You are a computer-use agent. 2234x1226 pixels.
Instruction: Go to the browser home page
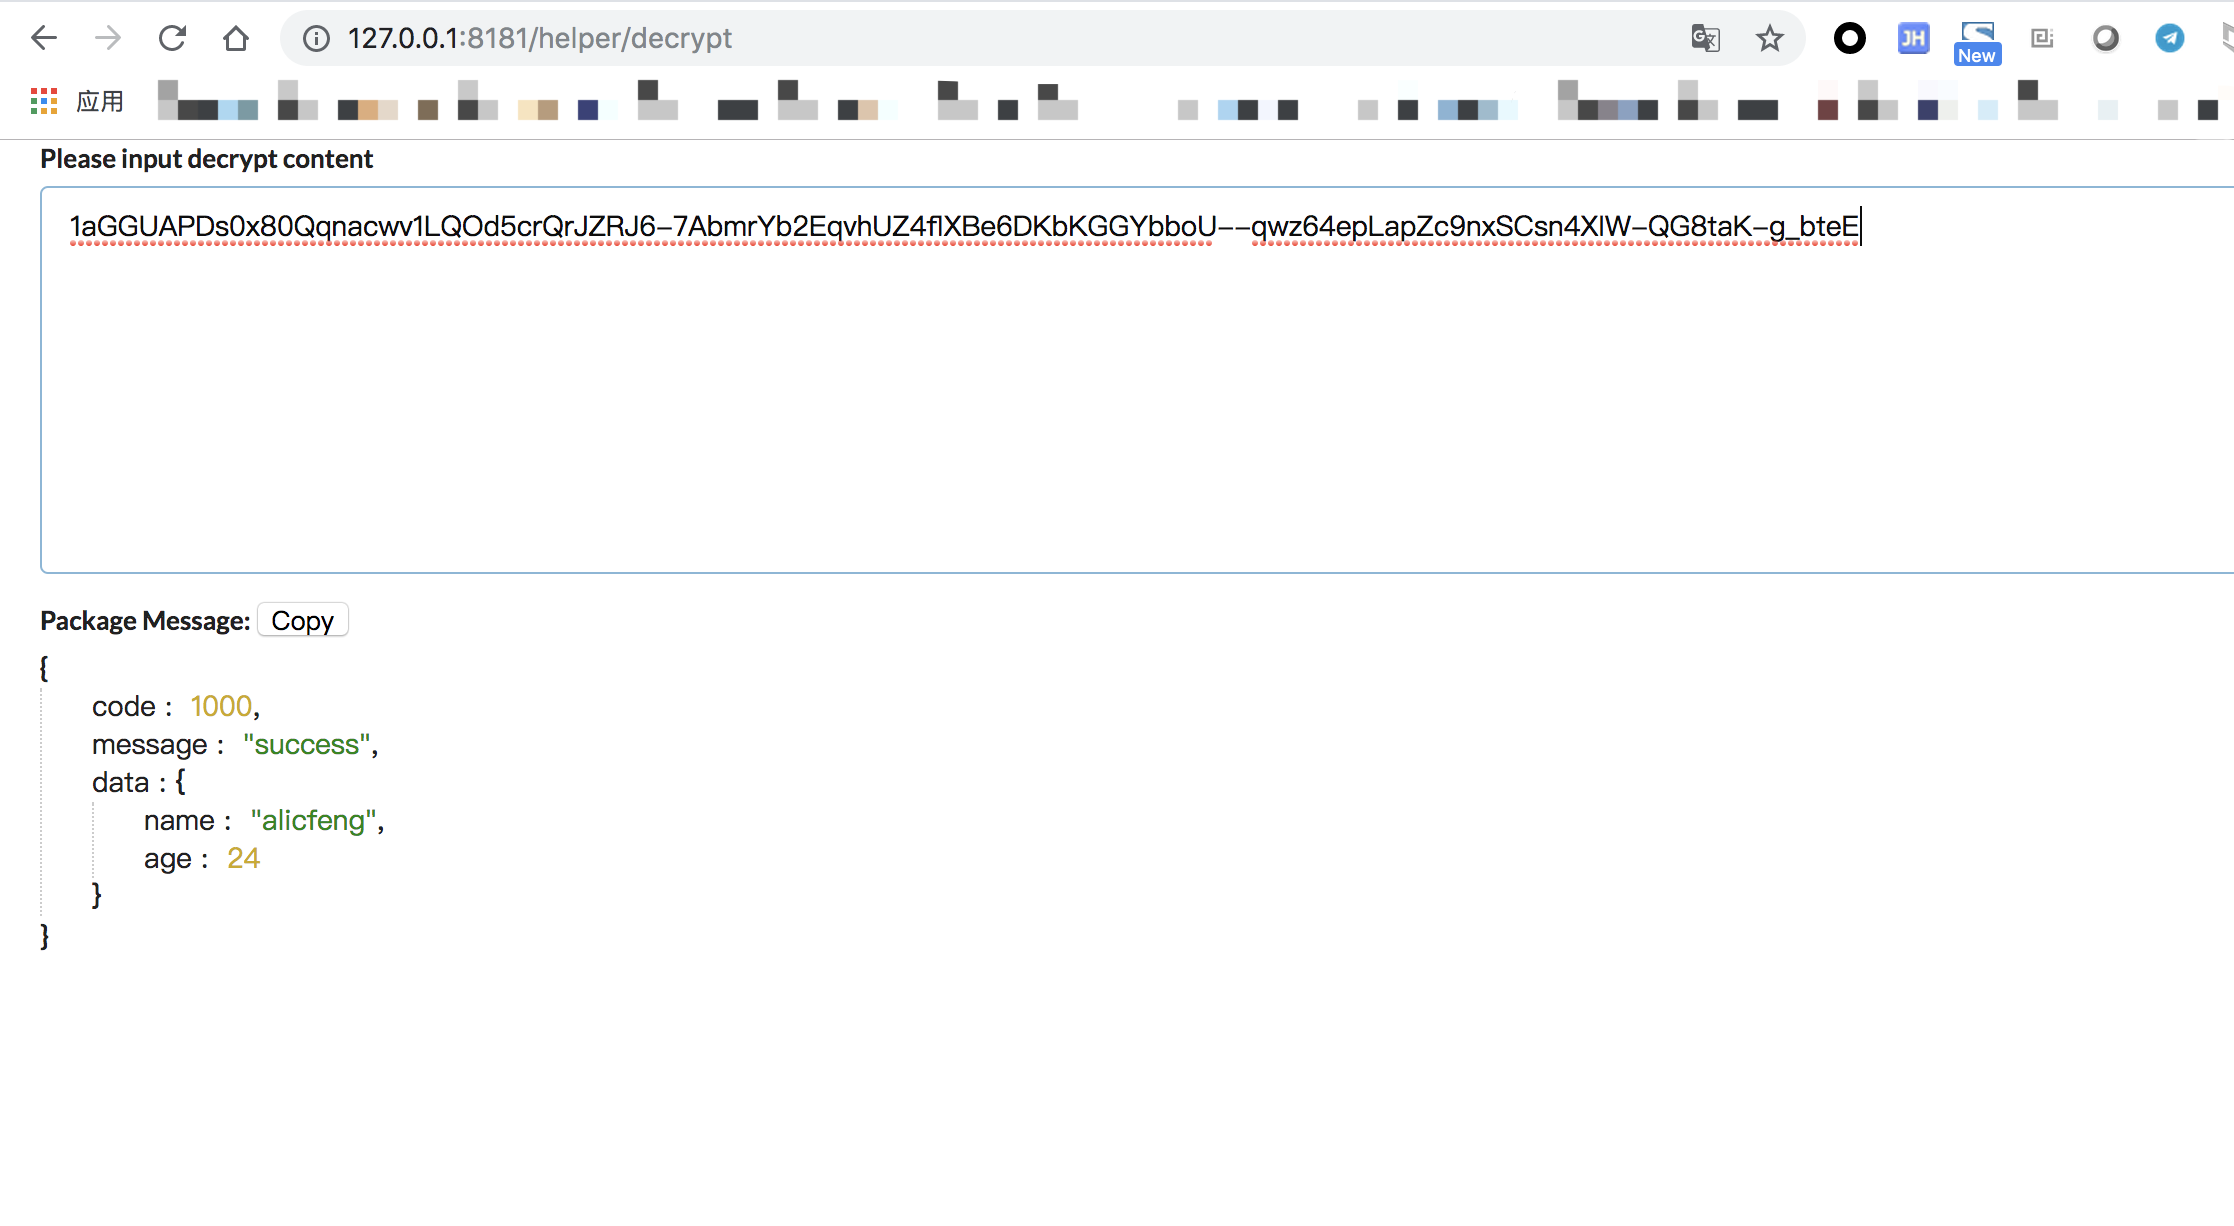(x=236, y=38)
